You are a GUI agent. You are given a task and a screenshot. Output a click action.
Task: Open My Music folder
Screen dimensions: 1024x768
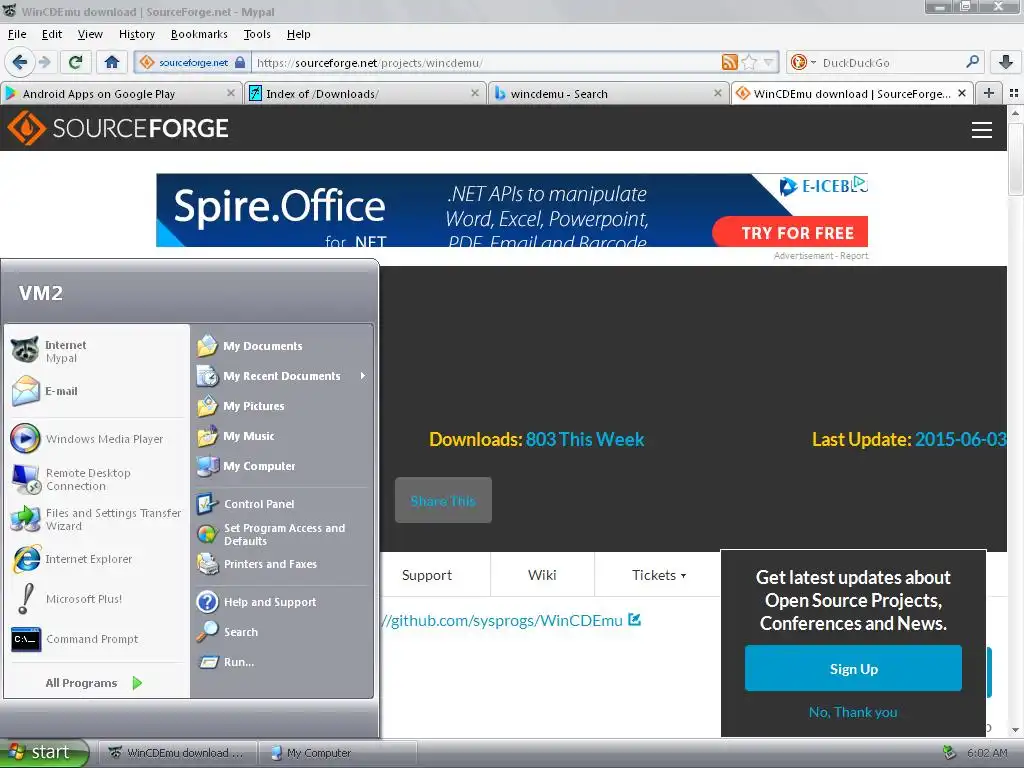[282, 436]
